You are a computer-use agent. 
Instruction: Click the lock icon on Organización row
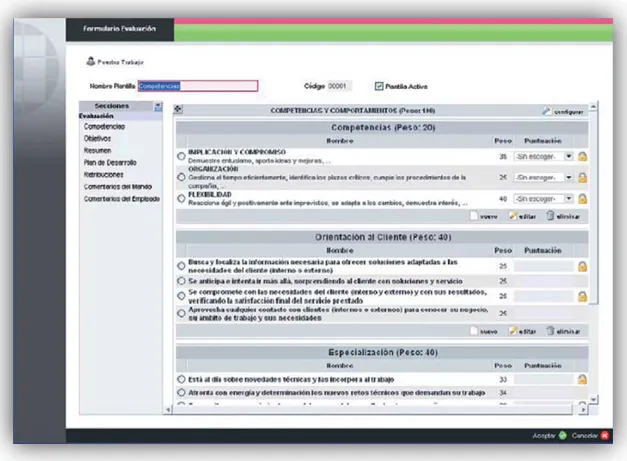[x=582, y=178]
